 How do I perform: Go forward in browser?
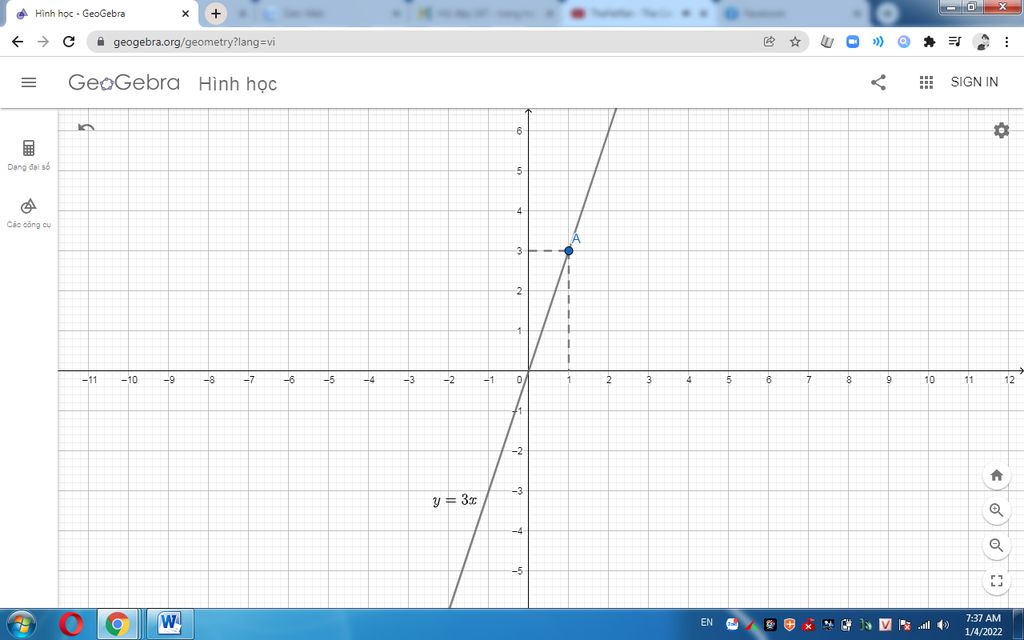click(43, 42)
